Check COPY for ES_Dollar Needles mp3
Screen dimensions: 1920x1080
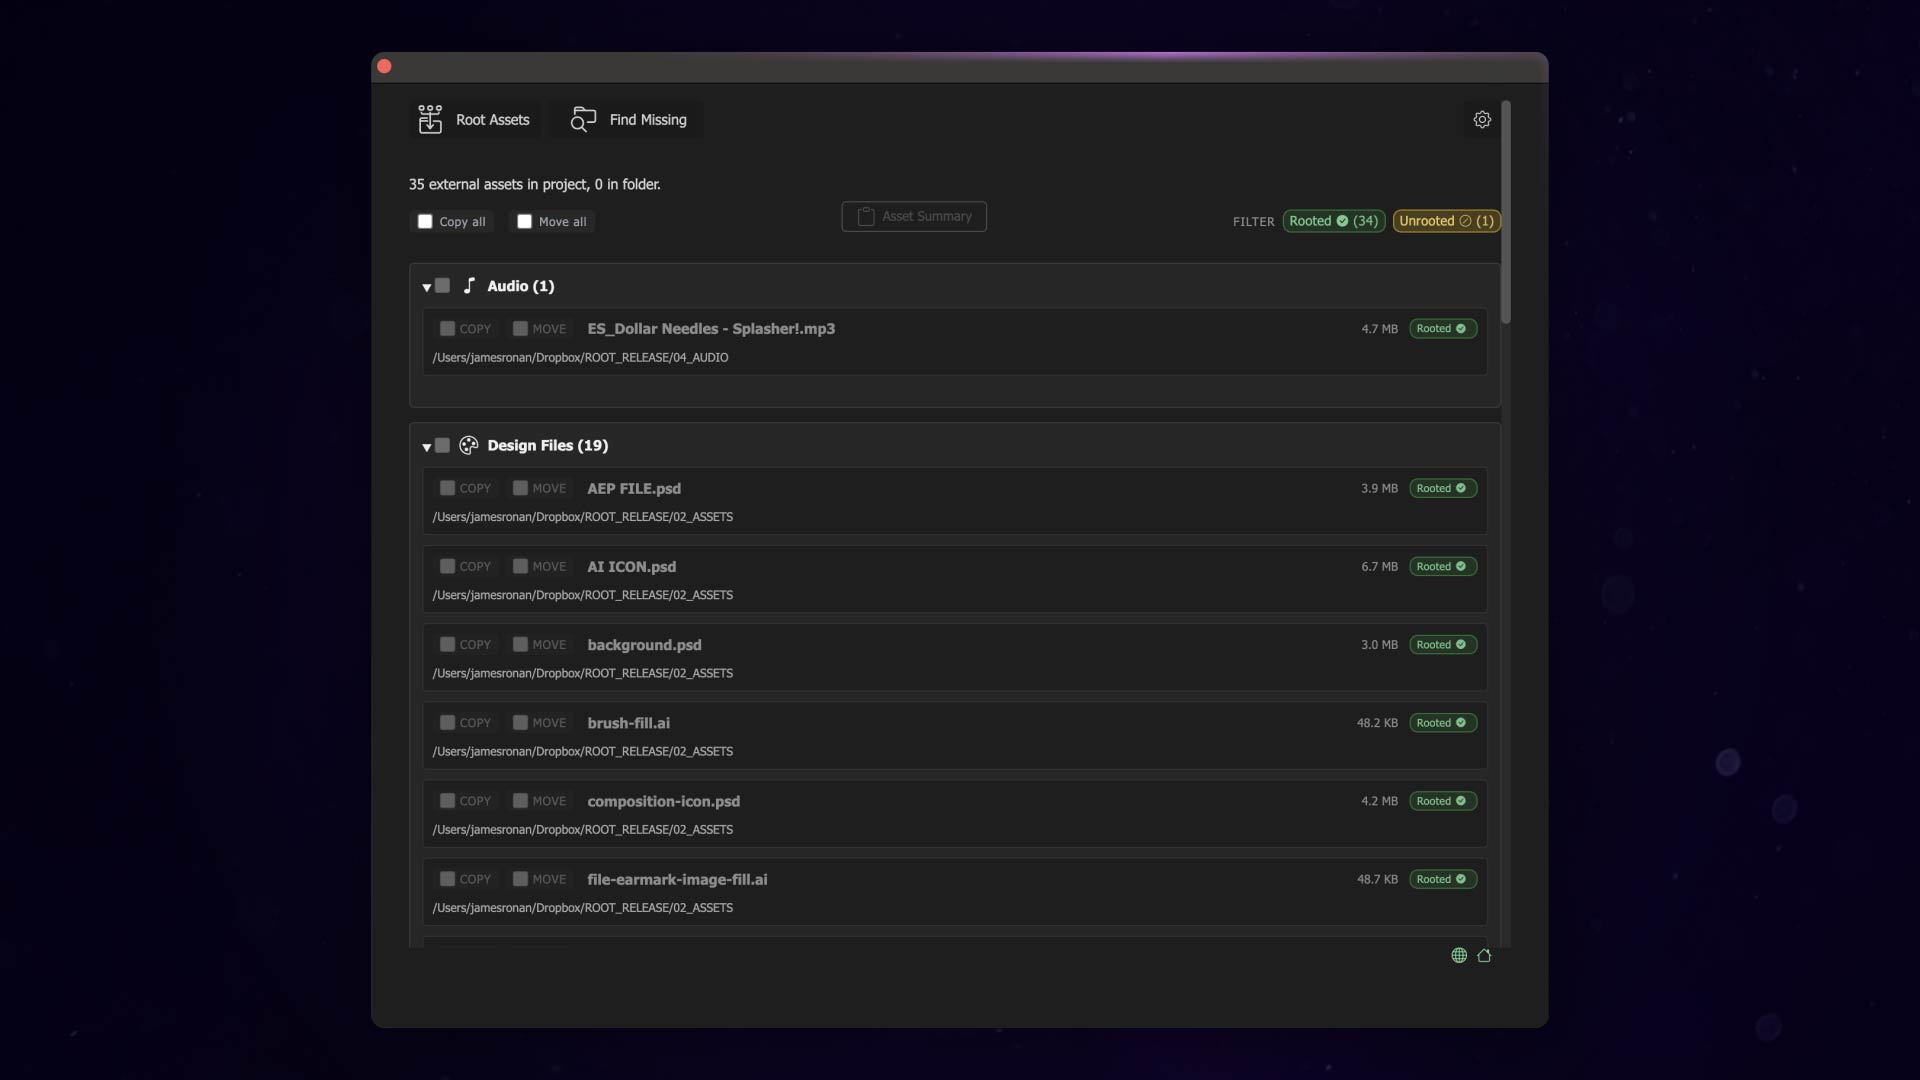coord(447,329)
